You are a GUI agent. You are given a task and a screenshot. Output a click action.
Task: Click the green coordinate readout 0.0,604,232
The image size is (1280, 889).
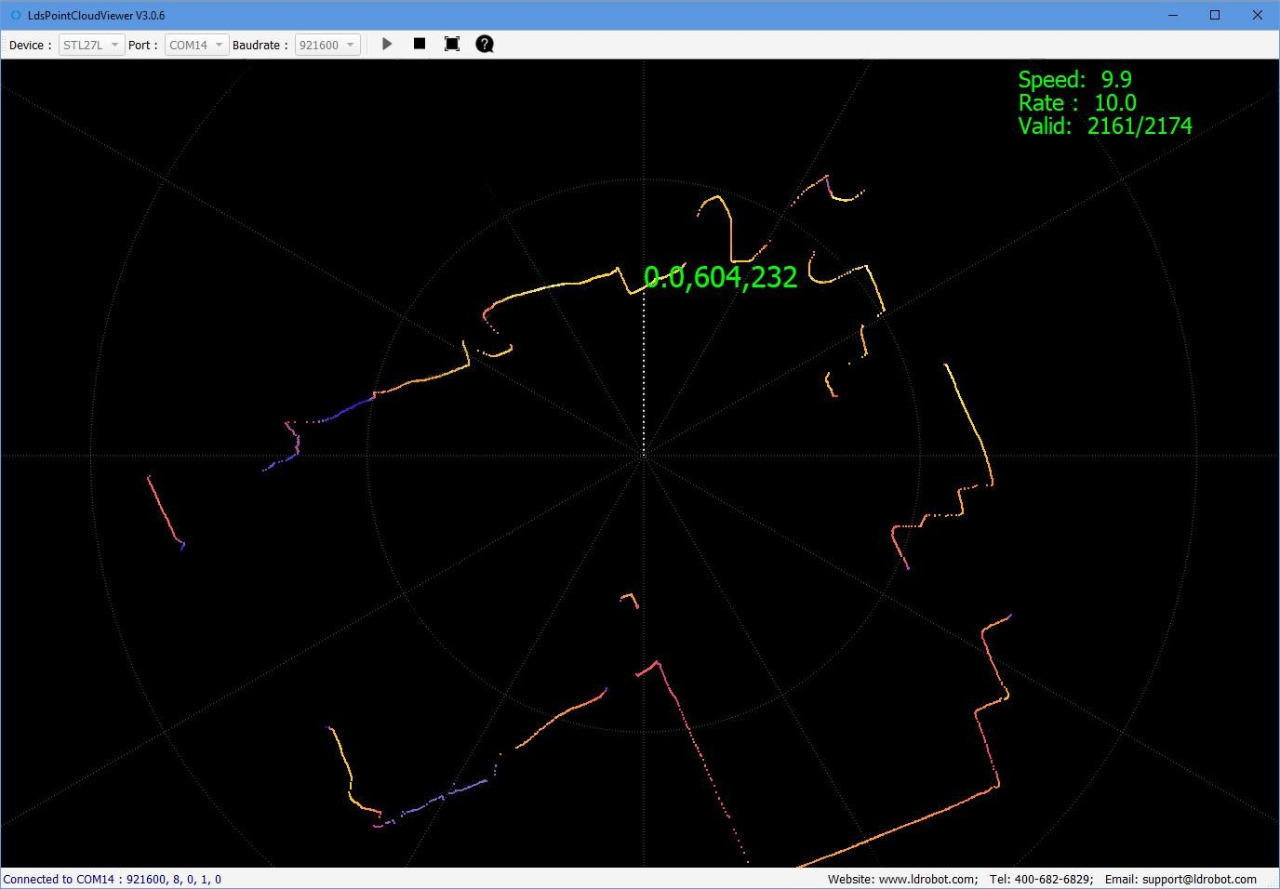coord(720,278)
